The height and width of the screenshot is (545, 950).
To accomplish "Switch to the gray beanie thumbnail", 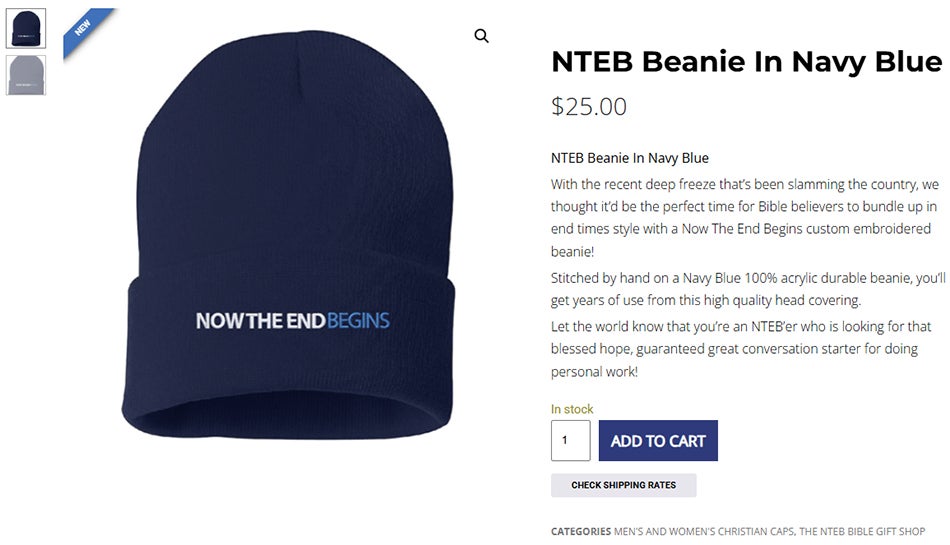I will pos(25,75).
